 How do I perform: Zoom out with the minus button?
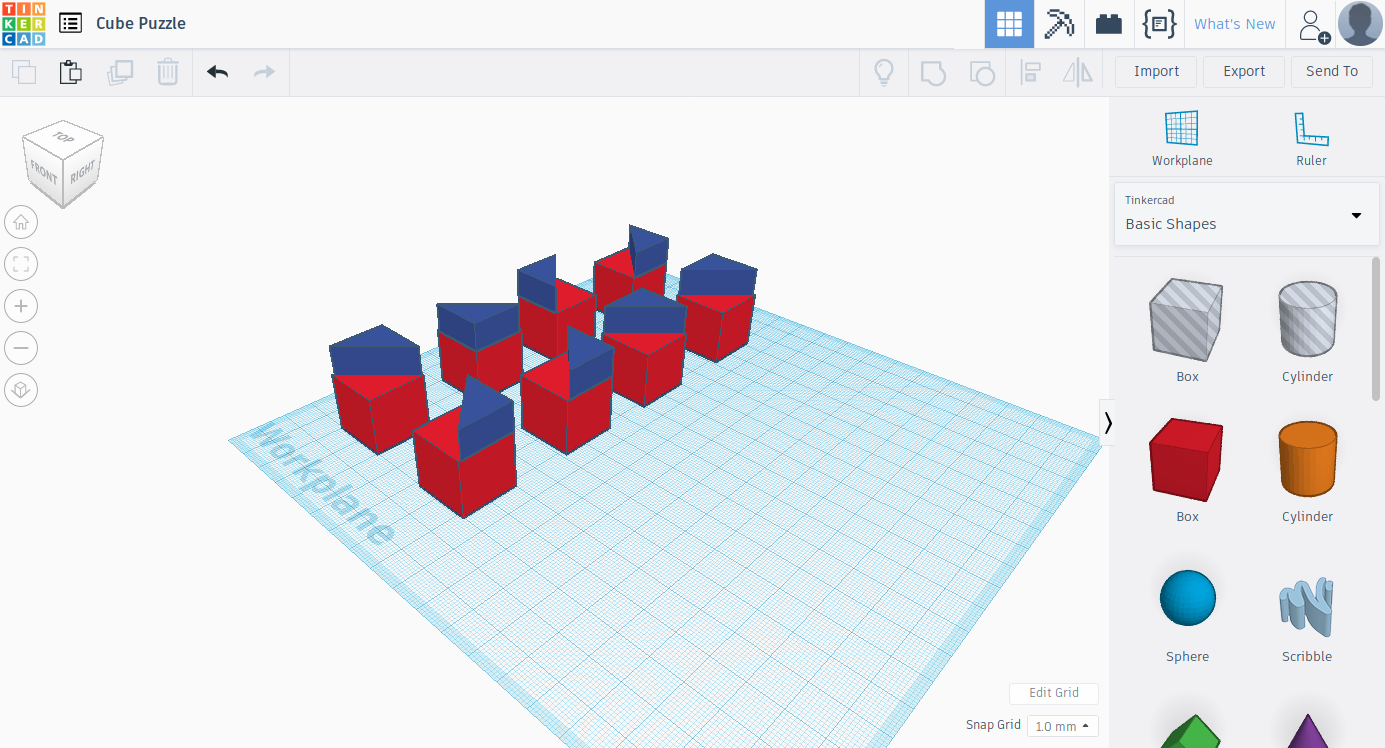(x=21, y=348)
